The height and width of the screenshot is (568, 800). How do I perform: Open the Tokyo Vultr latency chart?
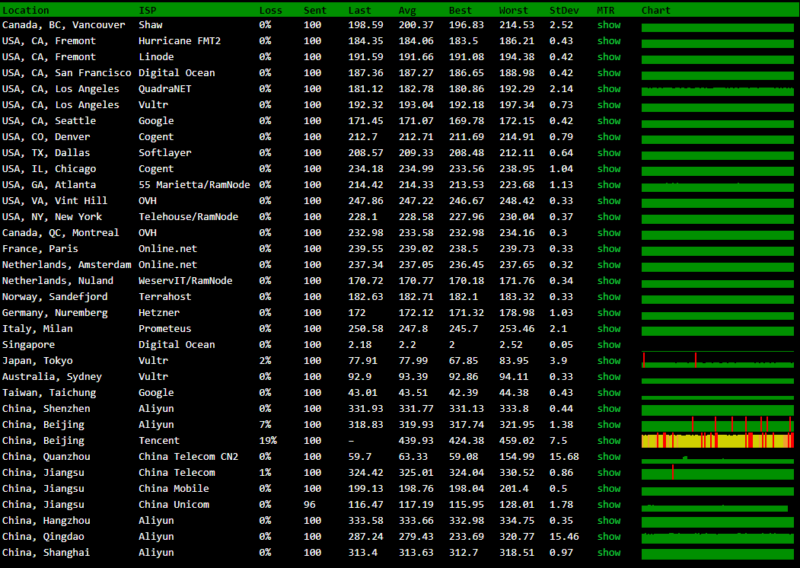[x=717, y=360]
